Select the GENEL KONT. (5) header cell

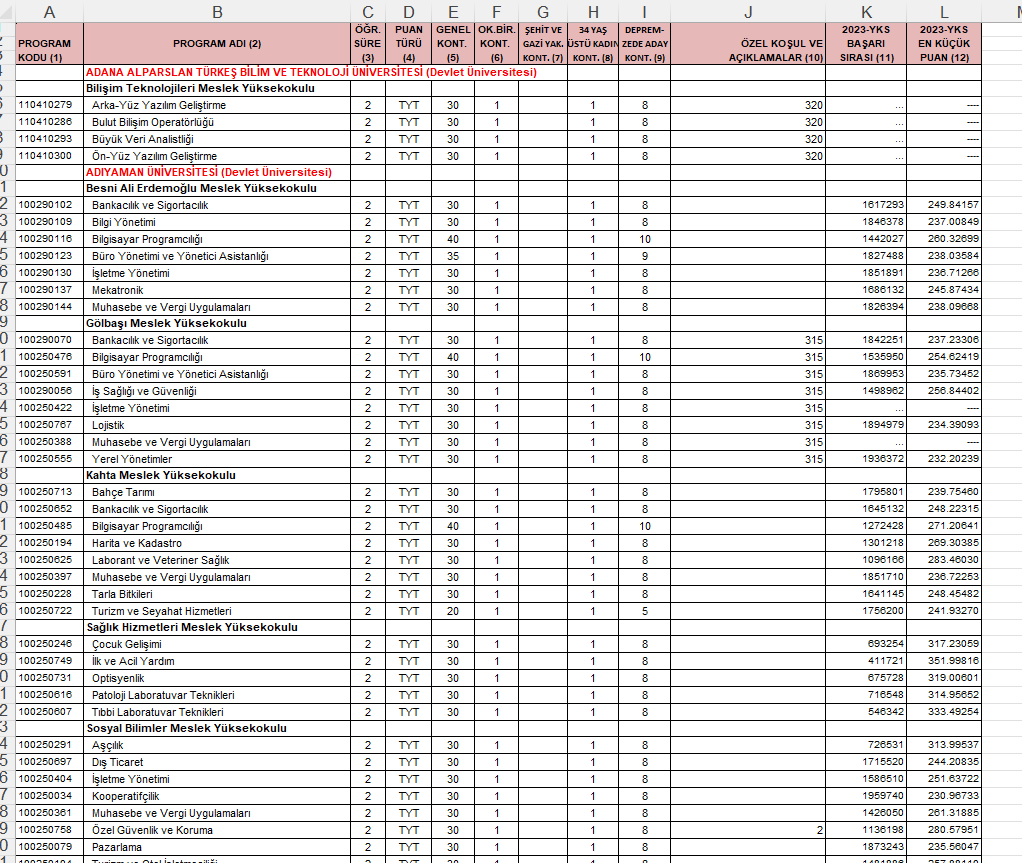pos(453,44)
